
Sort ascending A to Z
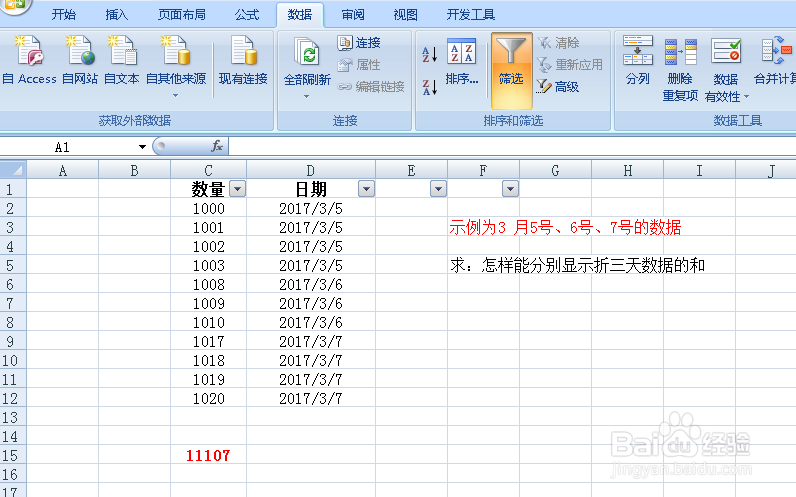tap(429, 54)
